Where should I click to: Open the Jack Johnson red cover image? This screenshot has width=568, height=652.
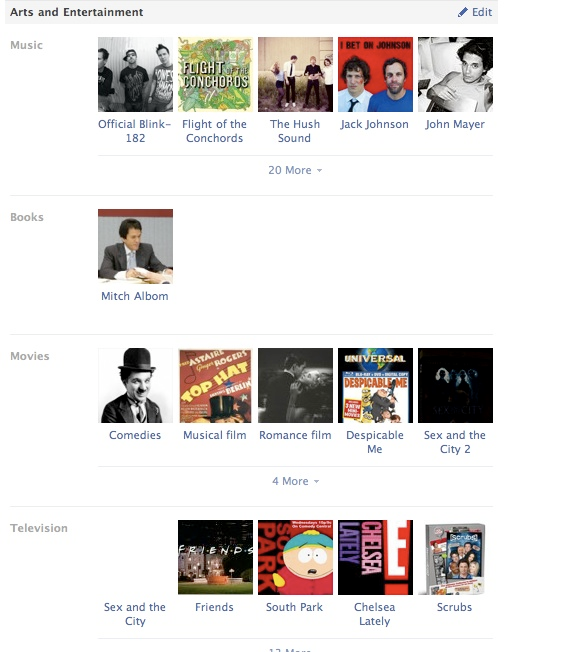(x=375, y=74)
